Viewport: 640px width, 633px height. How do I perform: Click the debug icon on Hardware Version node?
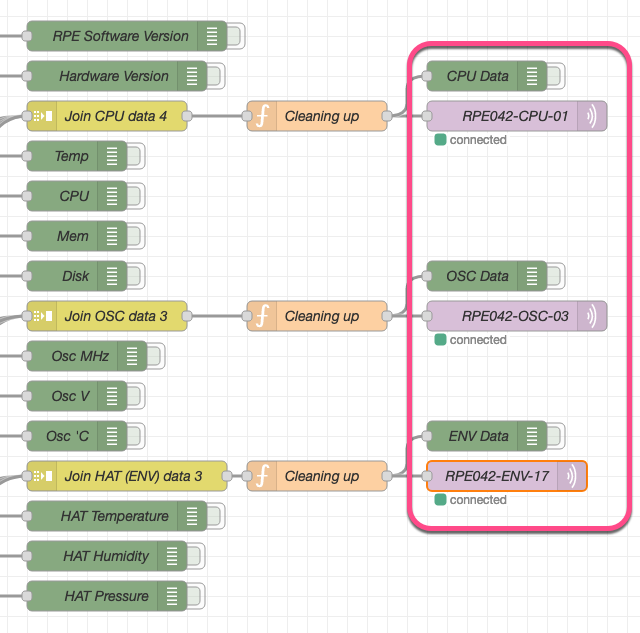point(192,76)
